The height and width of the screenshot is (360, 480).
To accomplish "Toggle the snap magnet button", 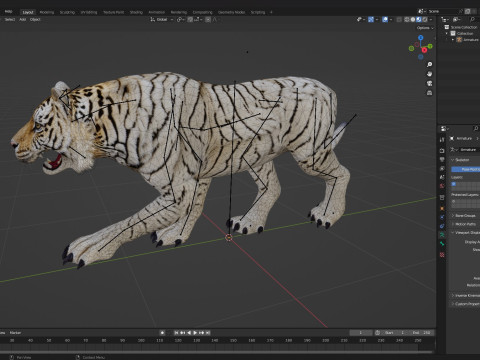I will pyautogui.click(x=190, y=19).
